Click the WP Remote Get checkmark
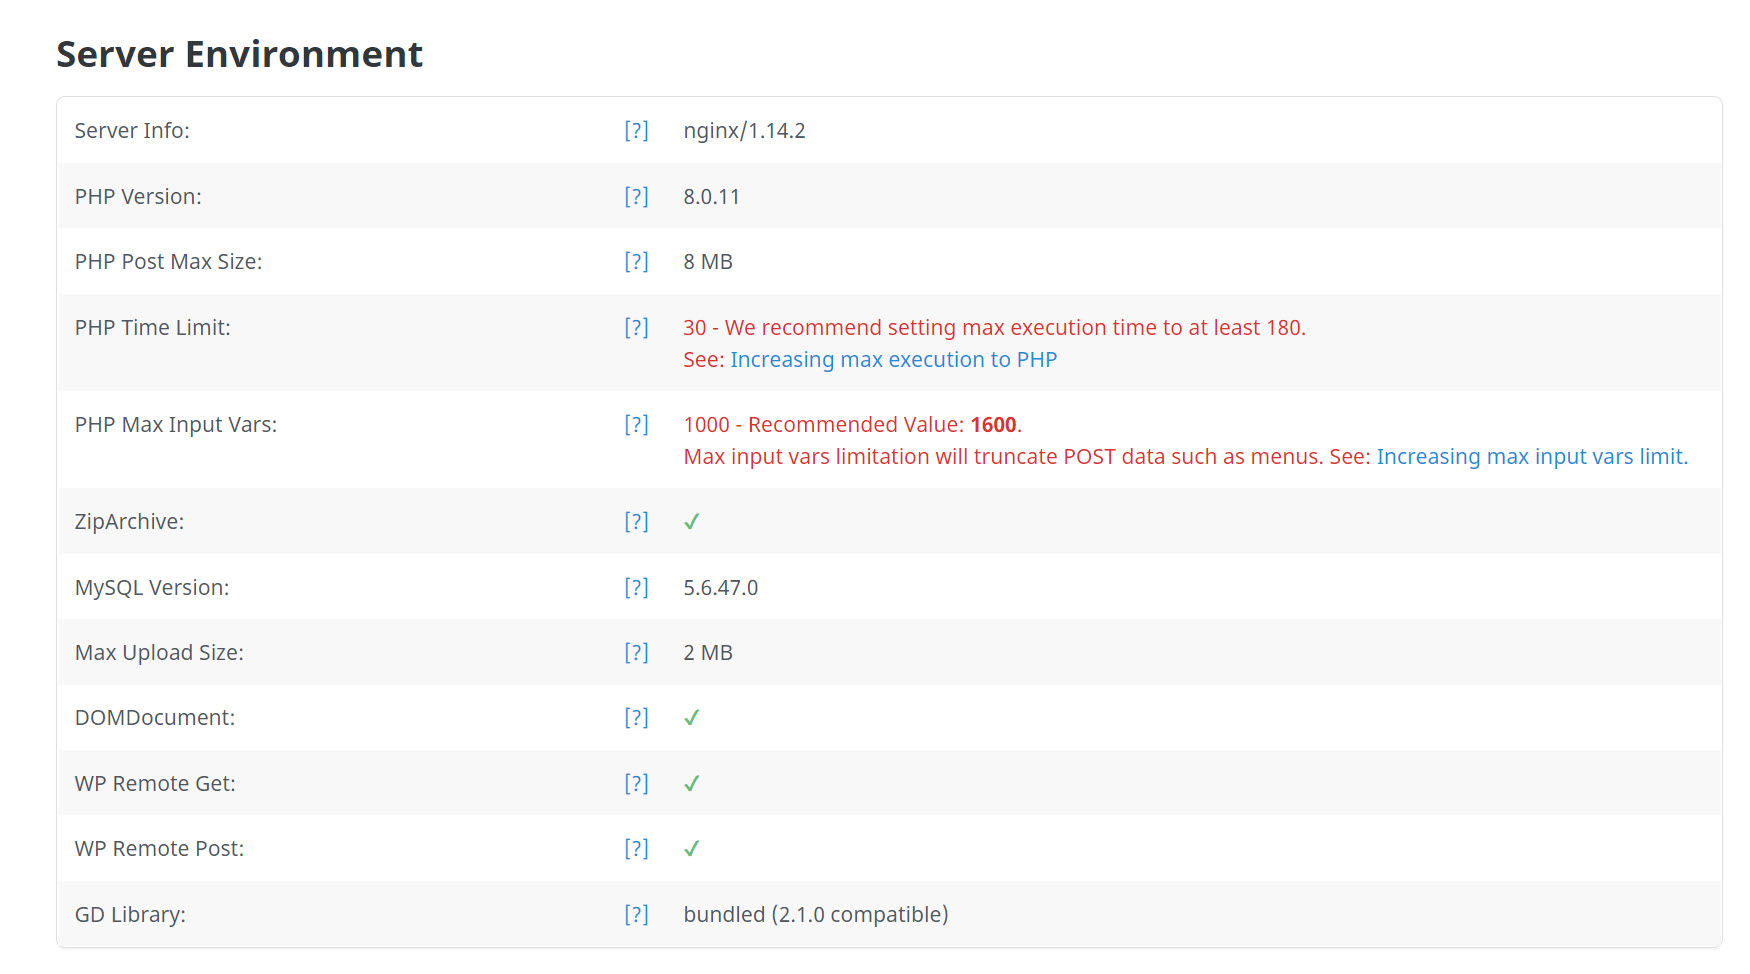This screenshot has width=1750, height=974. tap(691, 784)
